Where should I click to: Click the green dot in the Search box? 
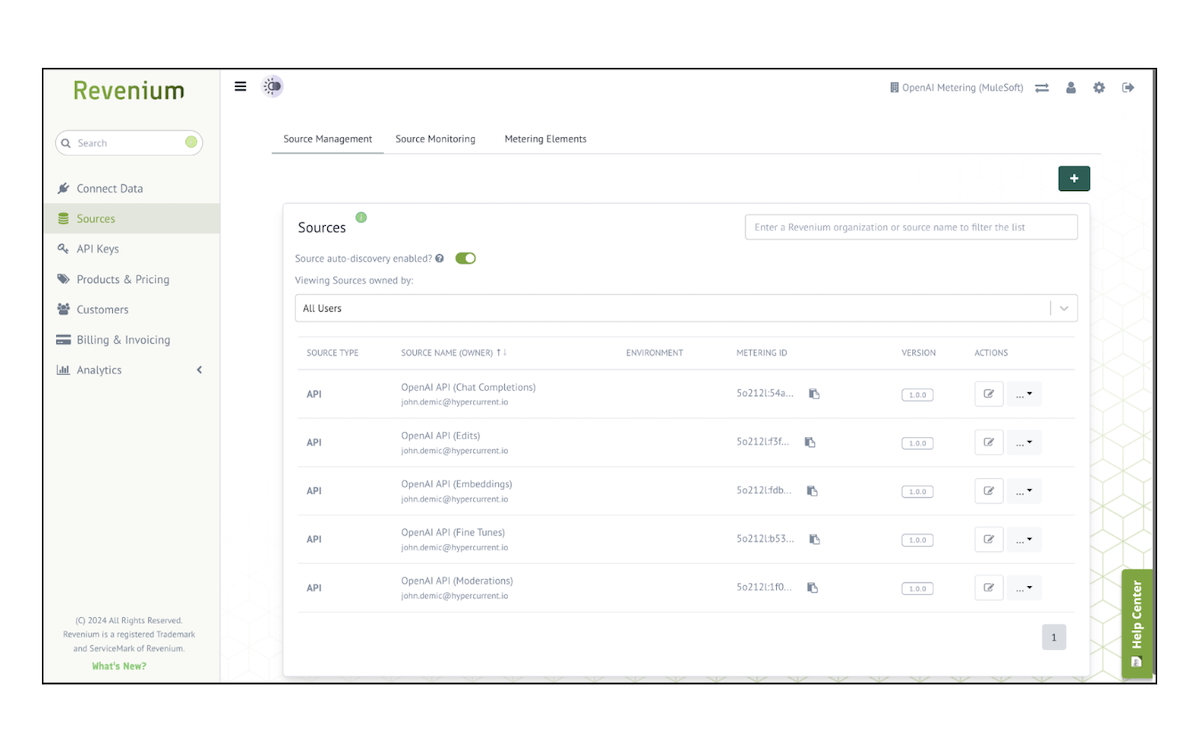191,142
